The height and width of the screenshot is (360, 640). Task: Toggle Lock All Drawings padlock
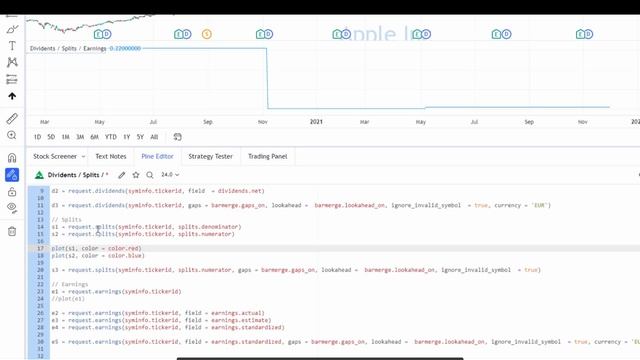[x=12, y=191]
